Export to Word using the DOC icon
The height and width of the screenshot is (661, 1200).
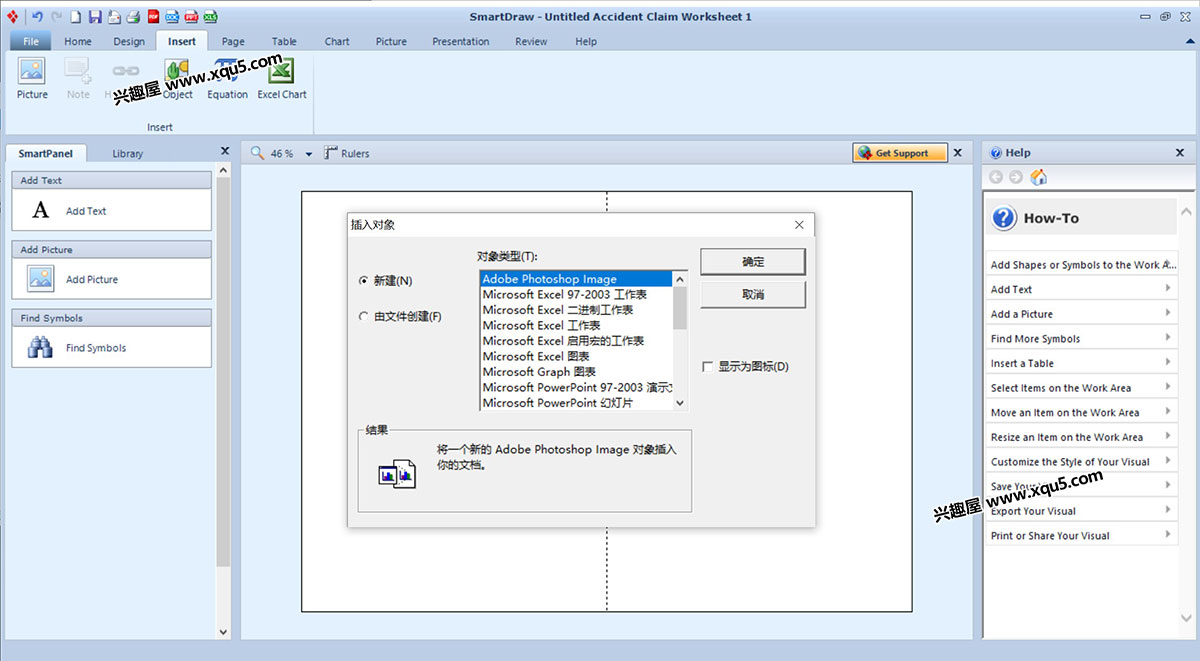click(x=172, y=16)
